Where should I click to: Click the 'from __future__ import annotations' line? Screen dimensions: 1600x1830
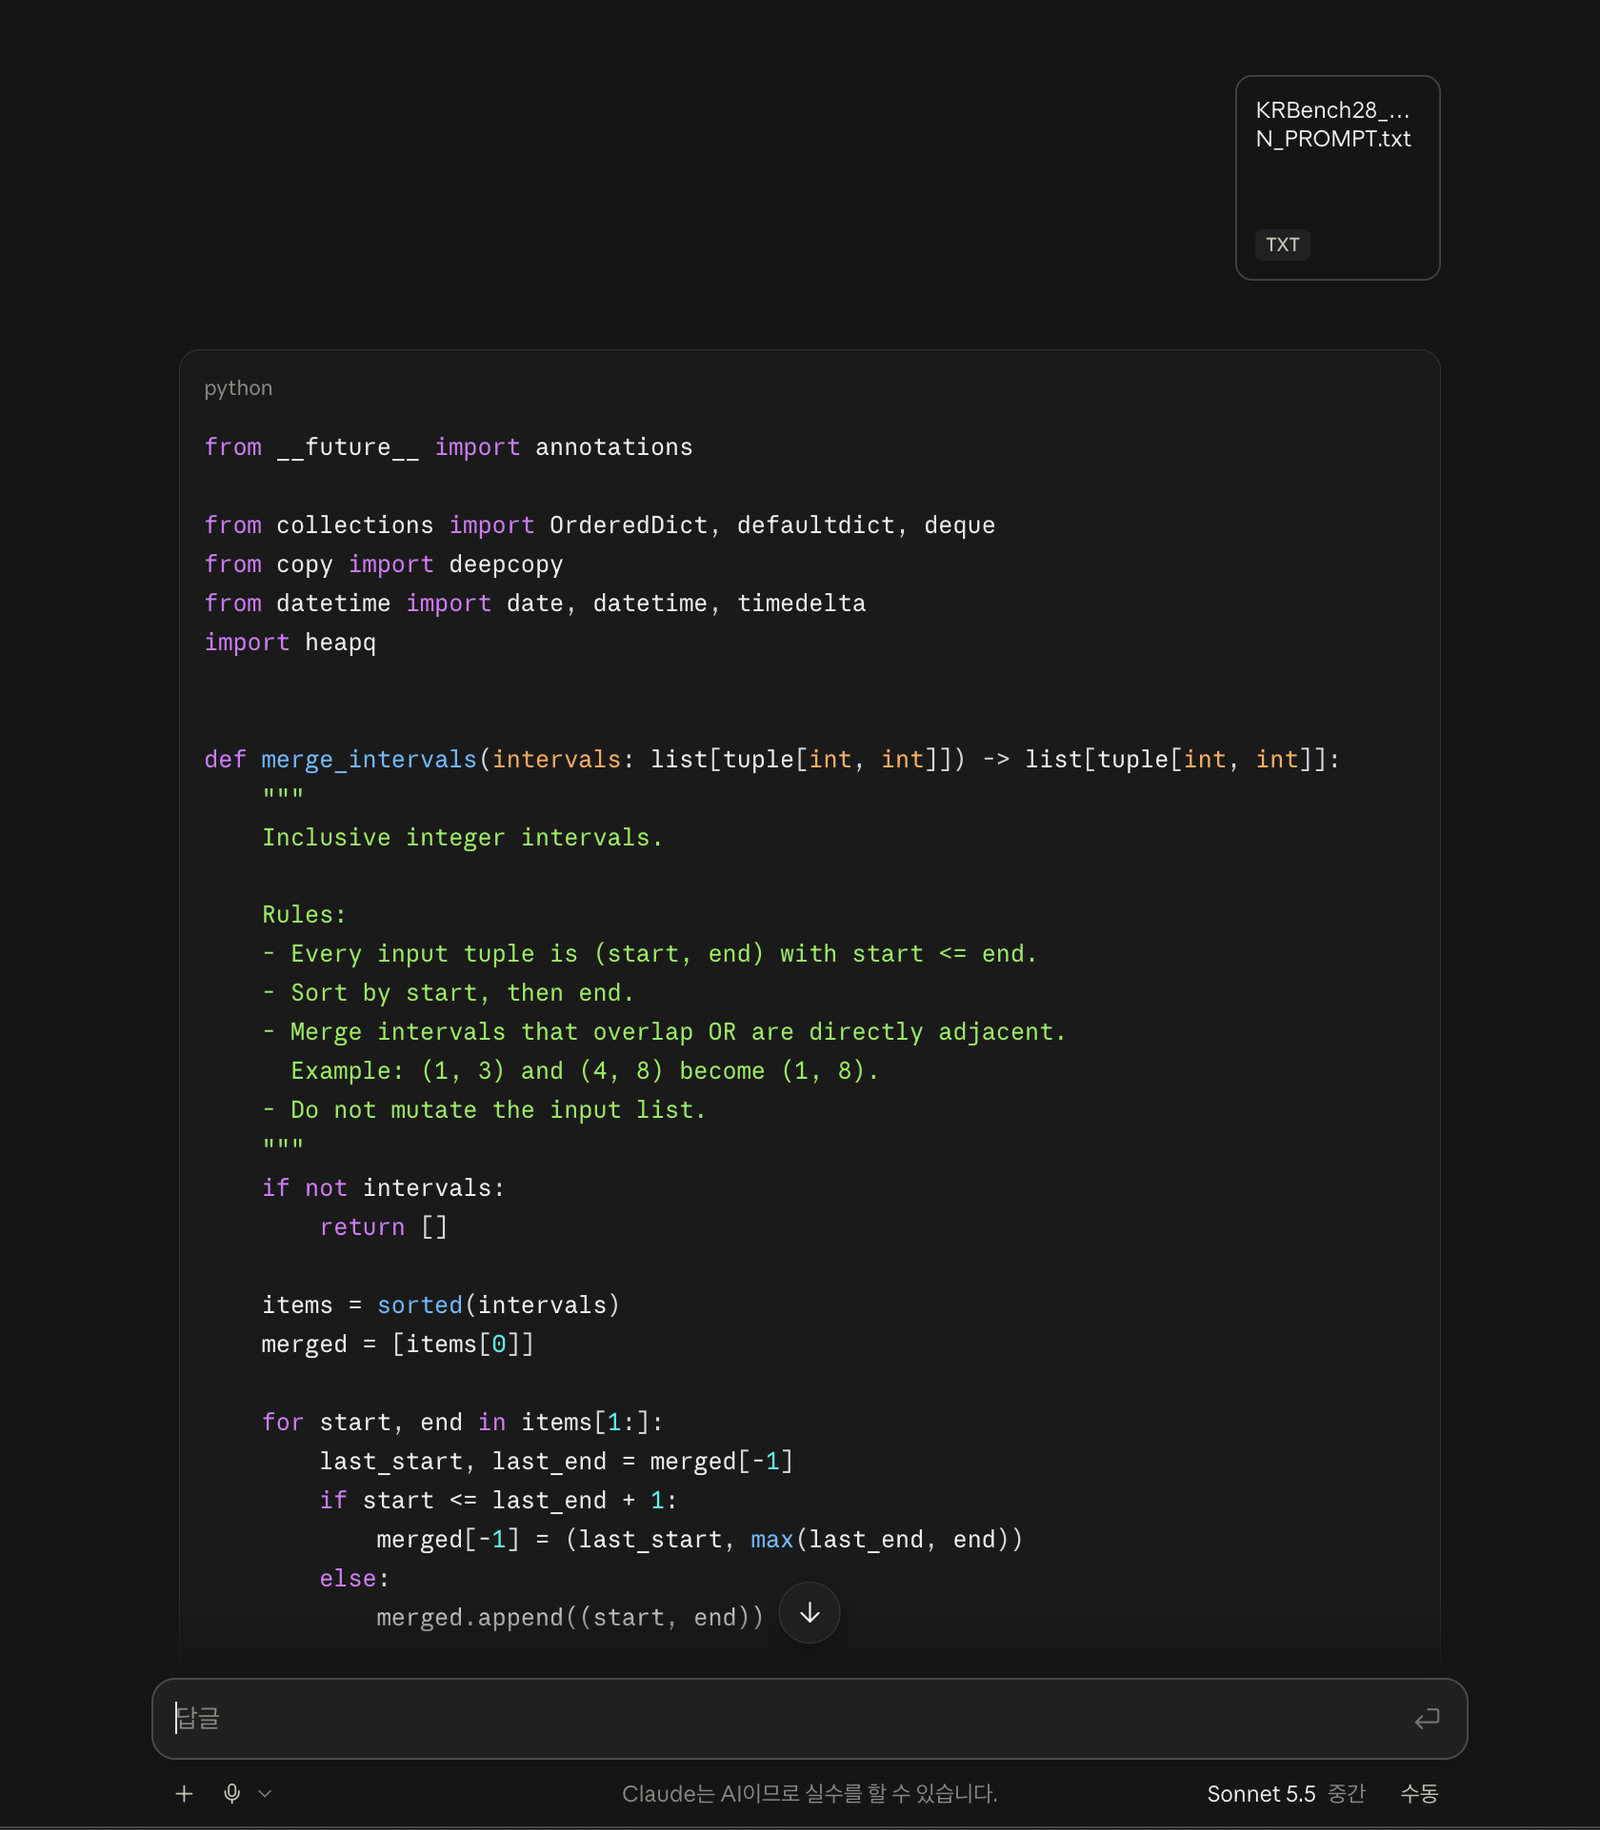[x=448, y=447]
